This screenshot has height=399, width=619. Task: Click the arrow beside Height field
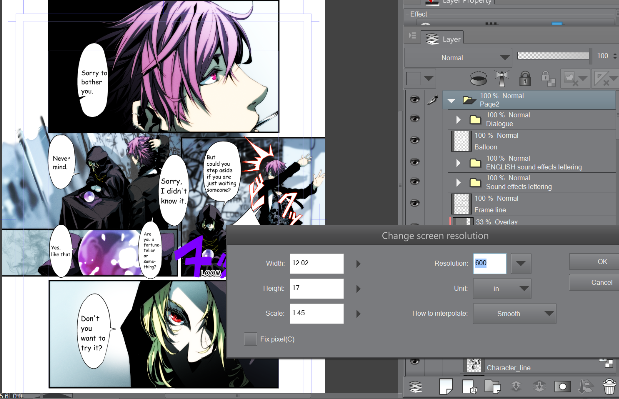(x=358, y=289)
